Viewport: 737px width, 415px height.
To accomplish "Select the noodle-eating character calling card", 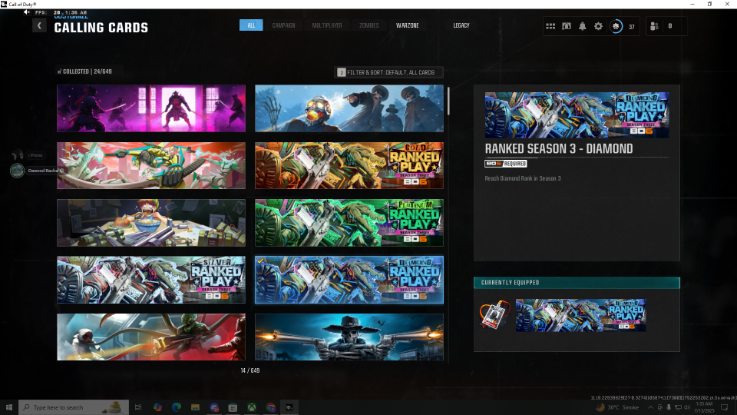I will click(x=151, y=223).
